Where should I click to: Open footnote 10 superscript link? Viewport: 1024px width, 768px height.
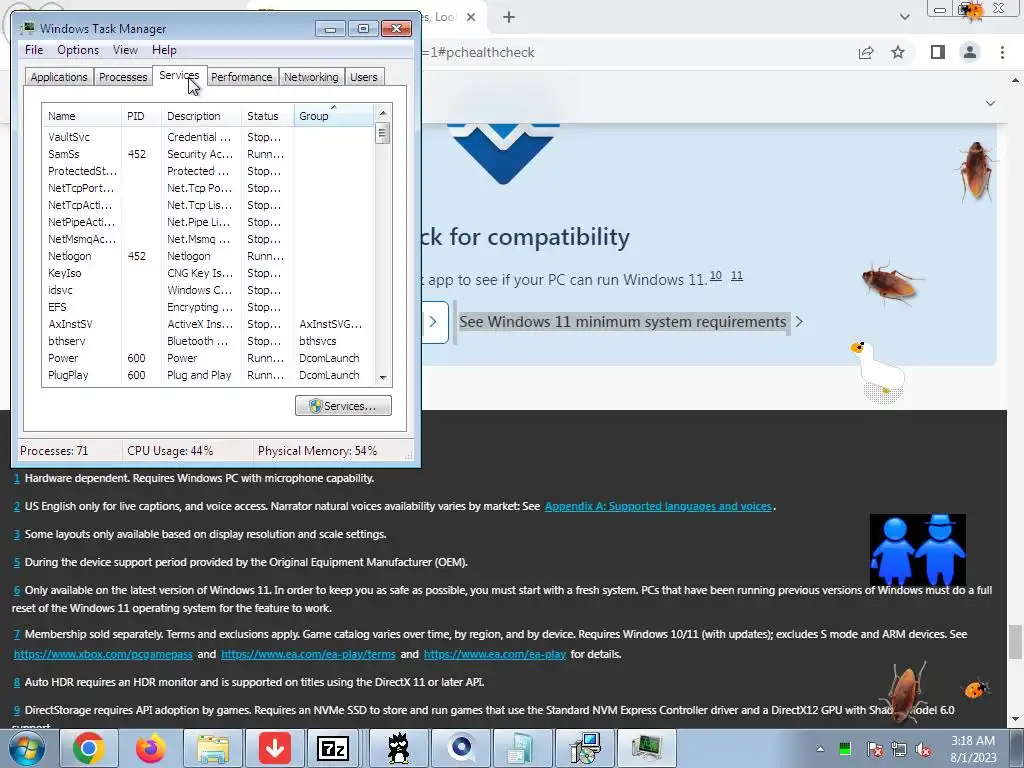pos(716,276)
